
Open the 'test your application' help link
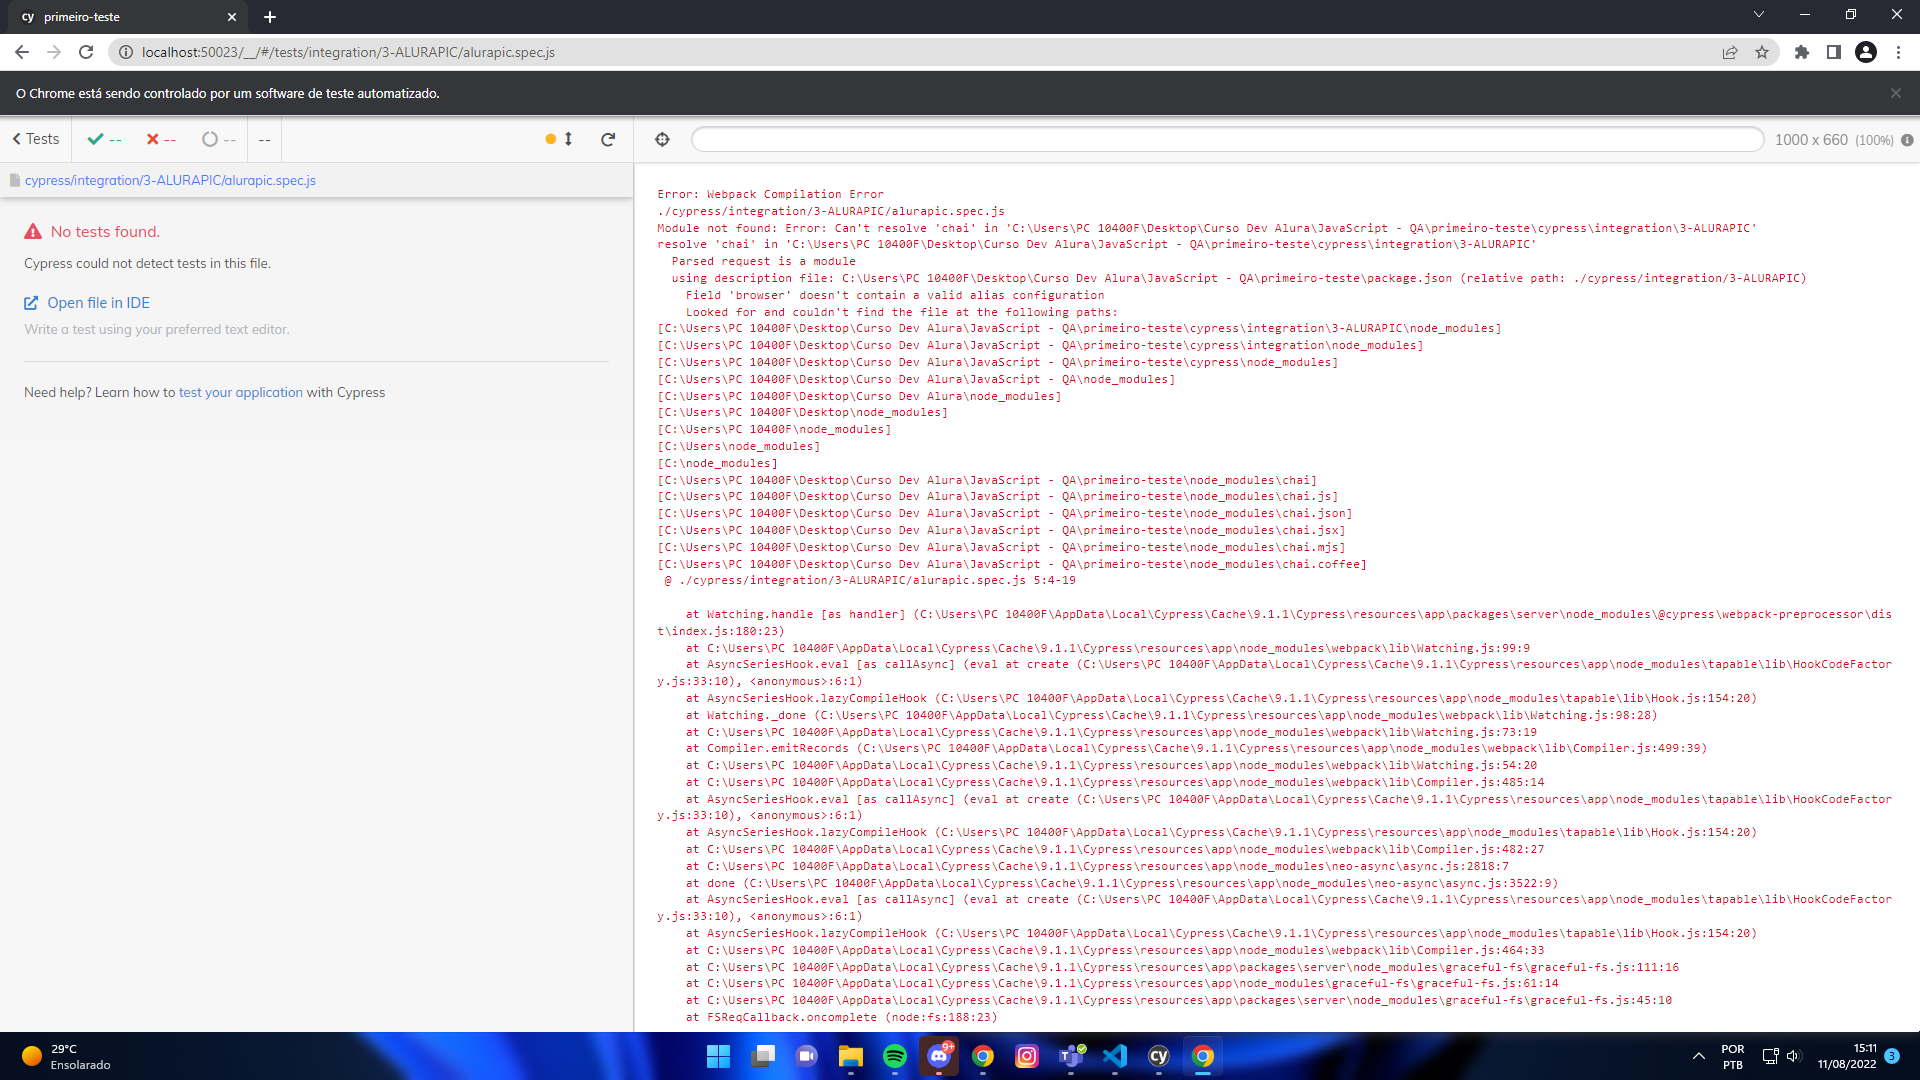241,393
